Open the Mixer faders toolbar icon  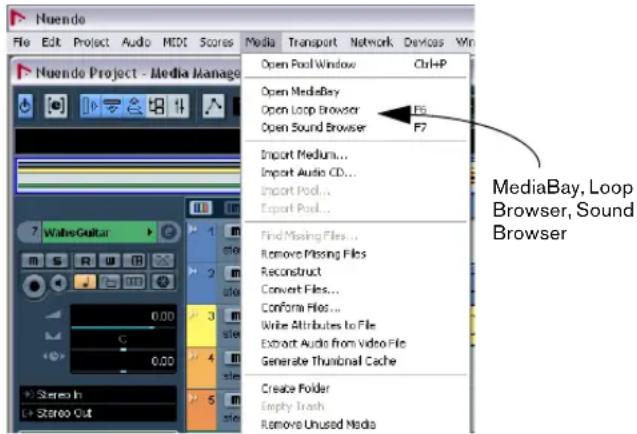(x=179, y=106)
